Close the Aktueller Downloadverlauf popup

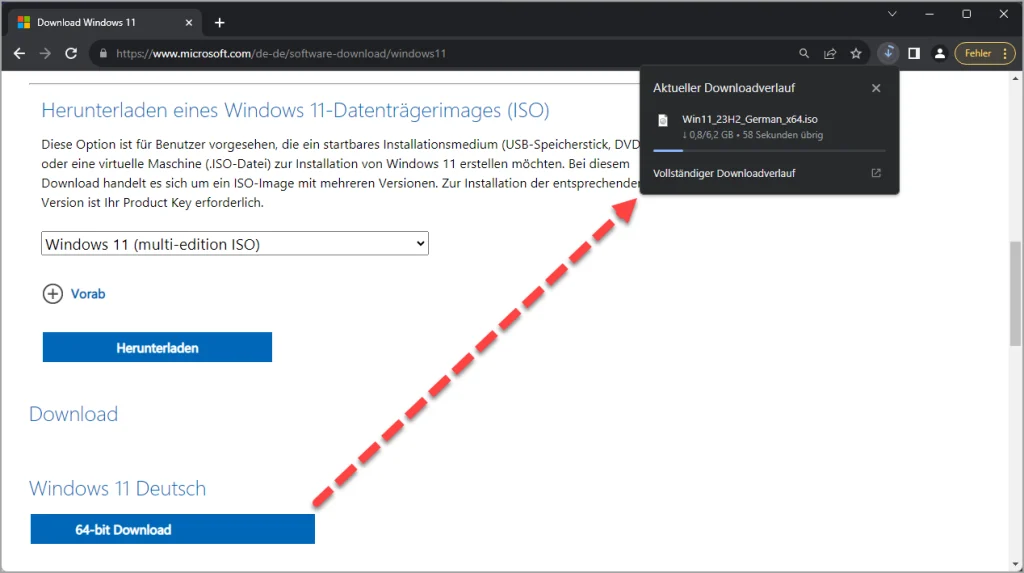[876, 88]
